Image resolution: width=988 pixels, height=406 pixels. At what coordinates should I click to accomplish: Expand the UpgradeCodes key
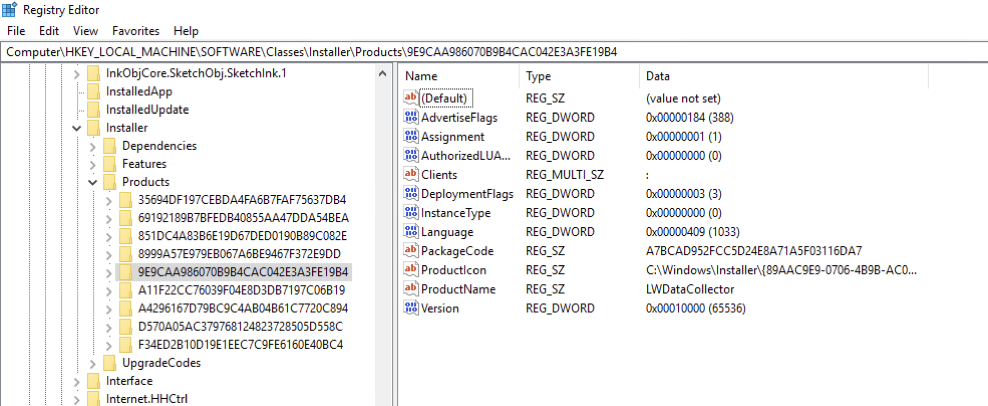pos(93,363)
